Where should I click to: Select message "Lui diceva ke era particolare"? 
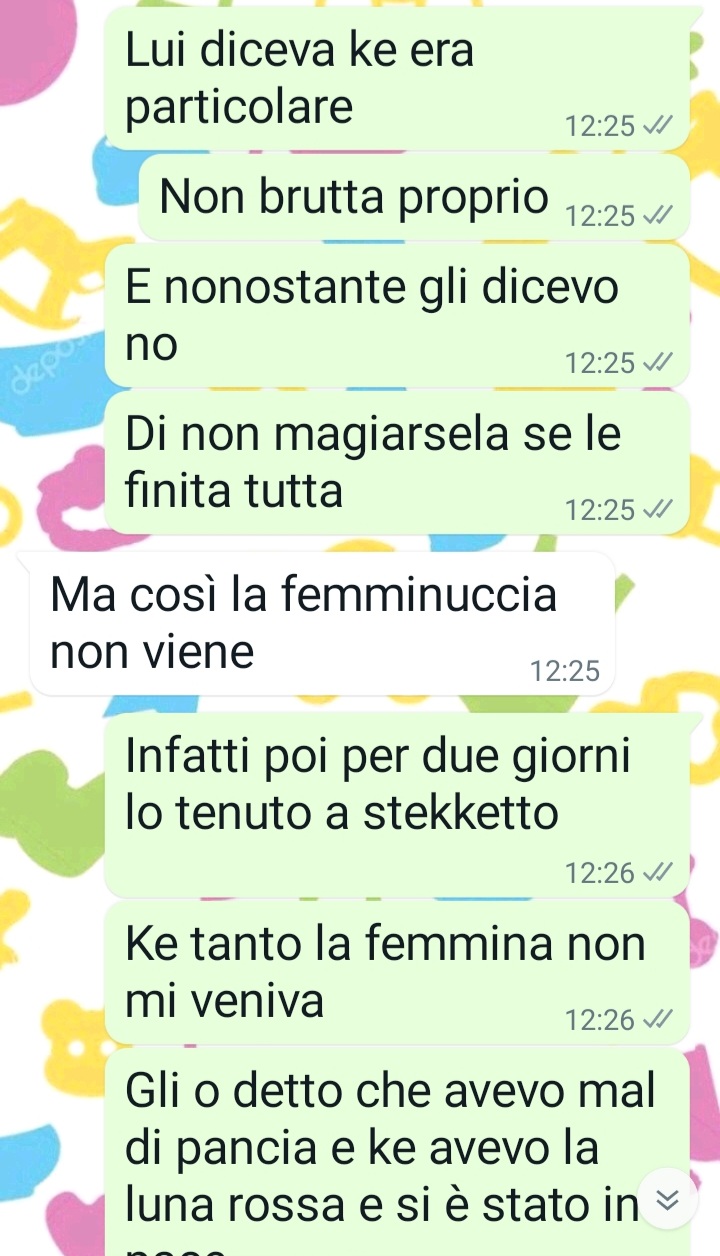(398, 78)
